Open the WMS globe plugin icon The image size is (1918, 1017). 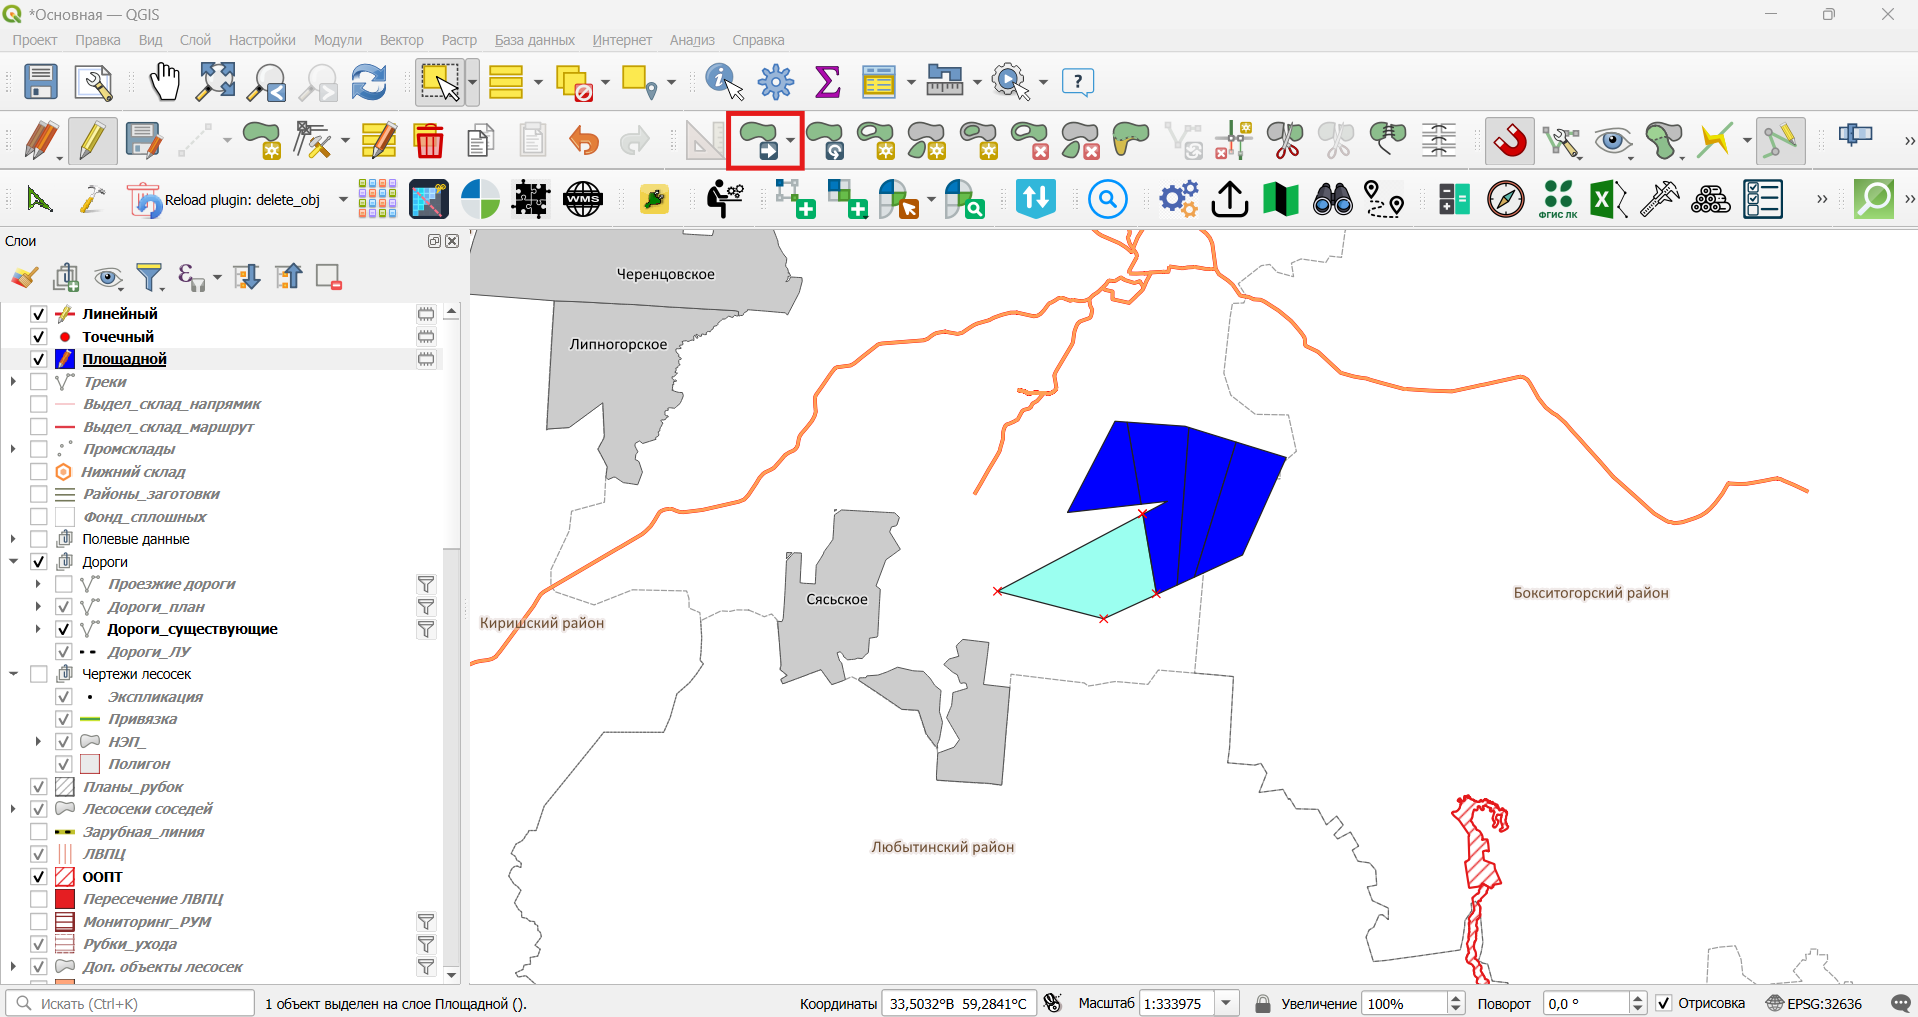(583, 199)
